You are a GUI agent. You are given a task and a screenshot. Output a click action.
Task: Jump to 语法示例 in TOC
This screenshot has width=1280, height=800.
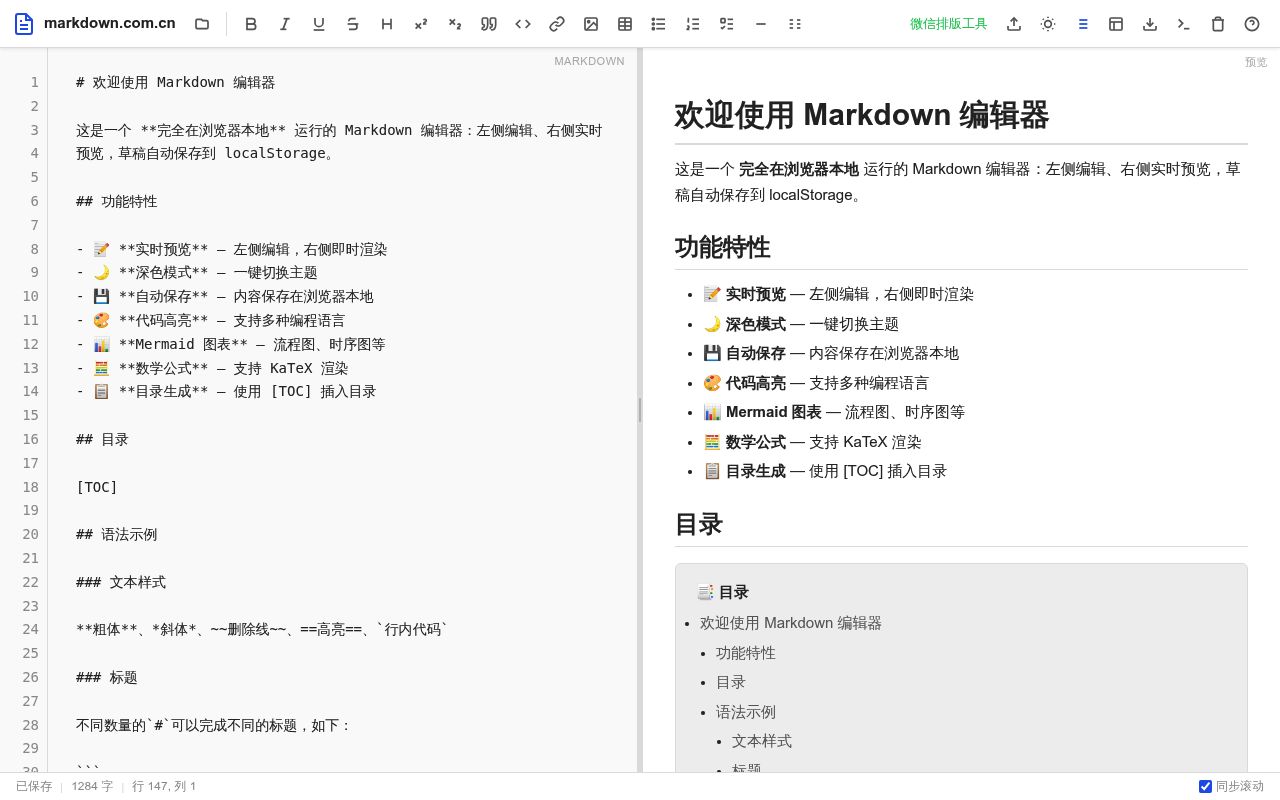[746, 712]
